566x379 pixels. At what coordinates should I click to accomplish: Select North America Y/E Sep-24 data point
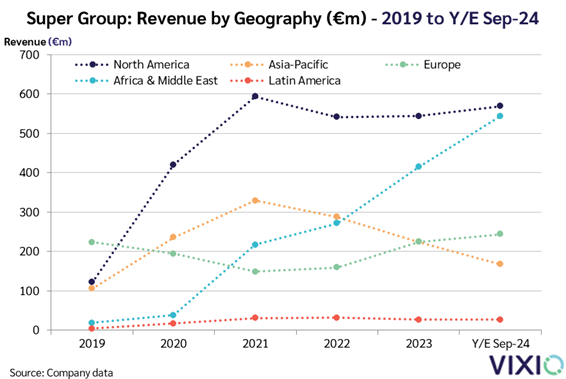500,106
